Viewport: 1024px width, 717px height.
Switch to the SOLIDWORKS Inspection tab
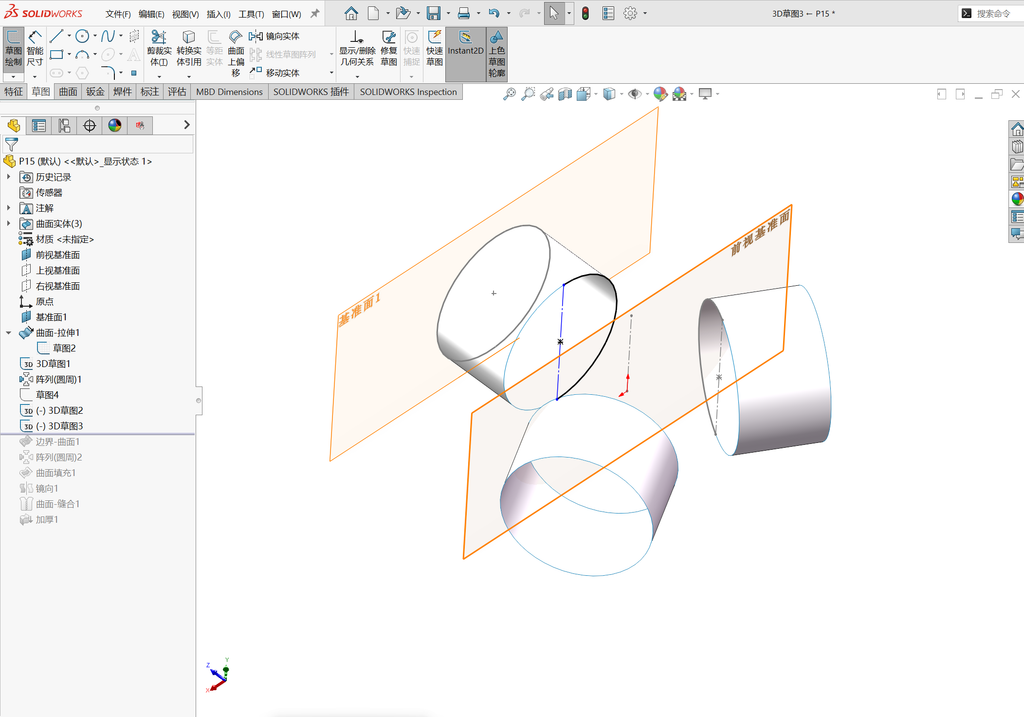point(408,91)
